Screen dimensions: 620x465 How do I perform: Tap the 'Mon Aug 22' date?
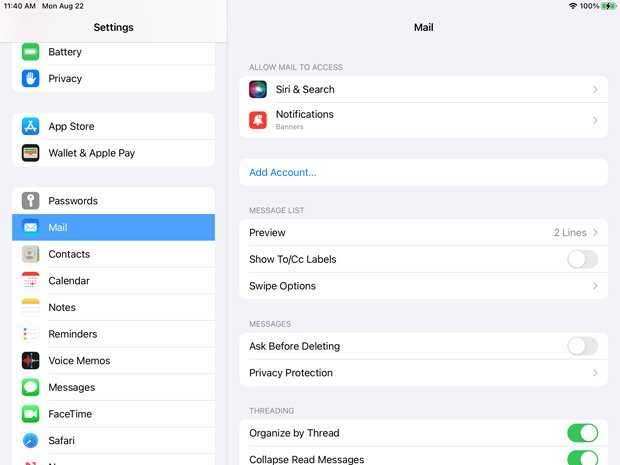(63, 6)
